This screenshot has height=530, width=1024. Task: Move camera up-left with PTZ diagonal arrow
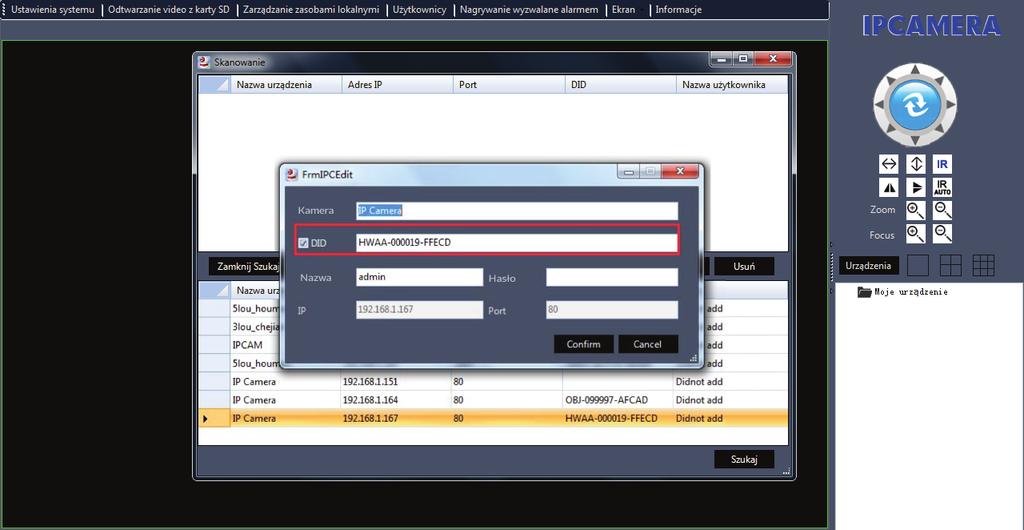pyautogui.click(x=890, y=80)
